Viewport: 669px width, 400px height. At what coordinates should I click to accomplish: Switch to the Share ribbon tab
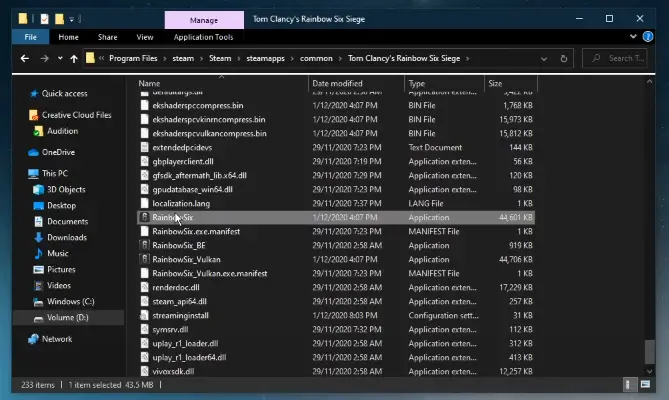(x=108, y=37)
